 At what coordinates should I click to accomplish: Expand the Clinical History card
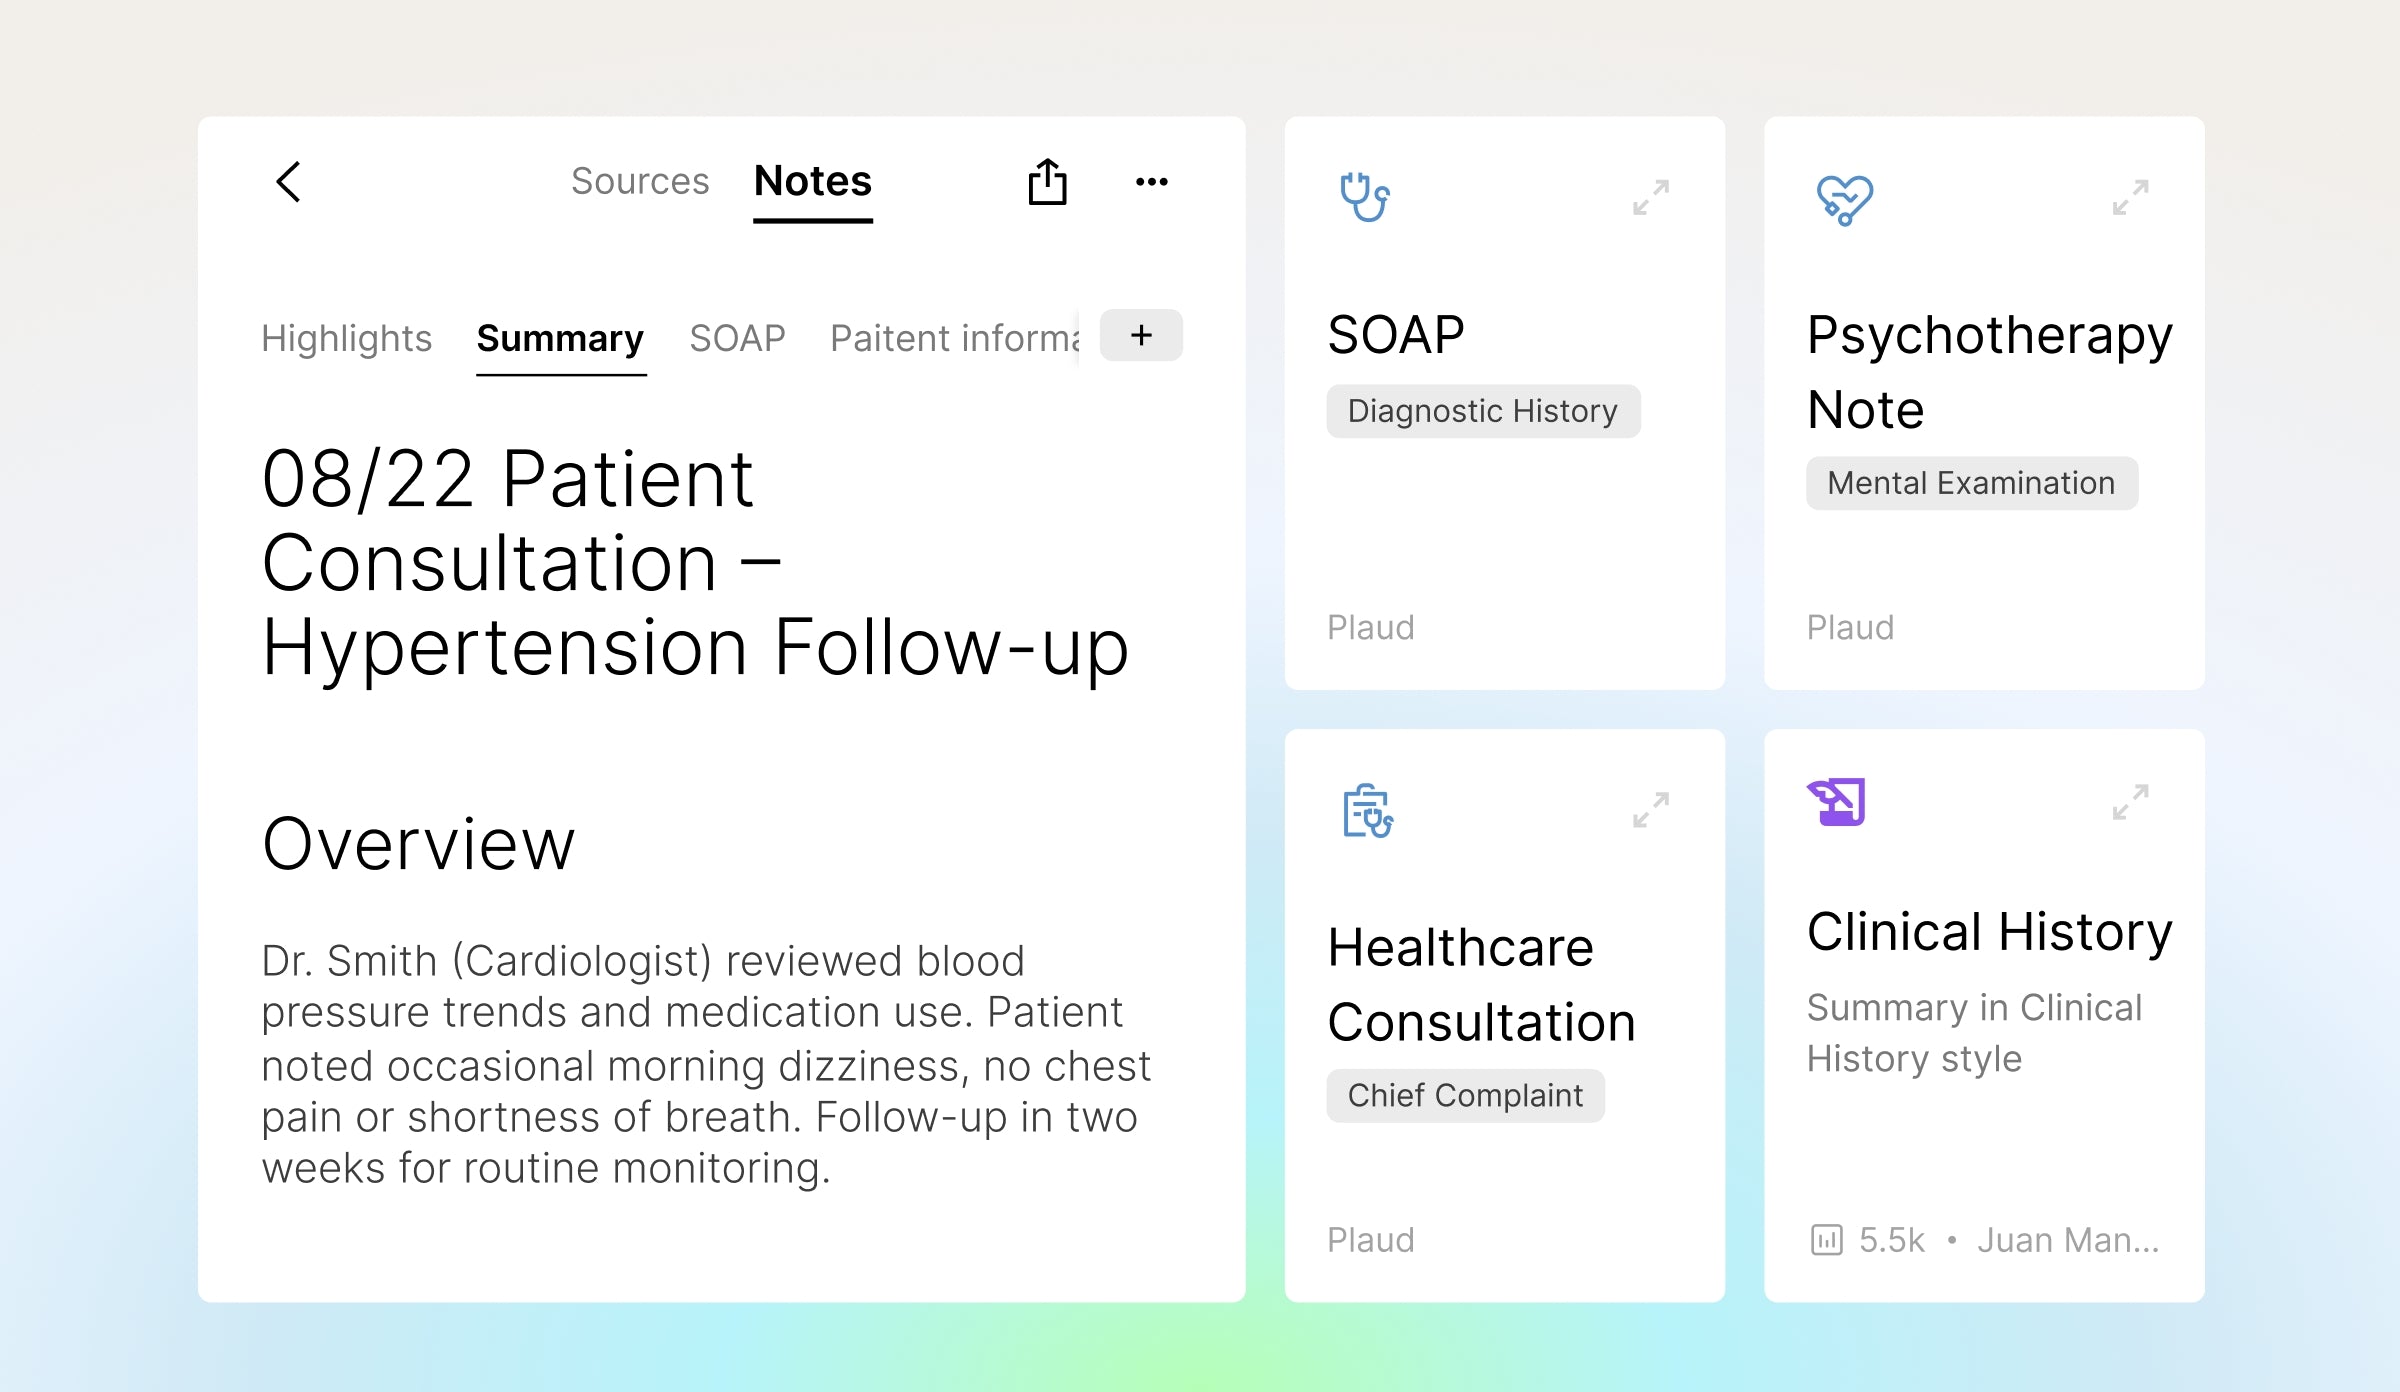(x=2130, y=802)
